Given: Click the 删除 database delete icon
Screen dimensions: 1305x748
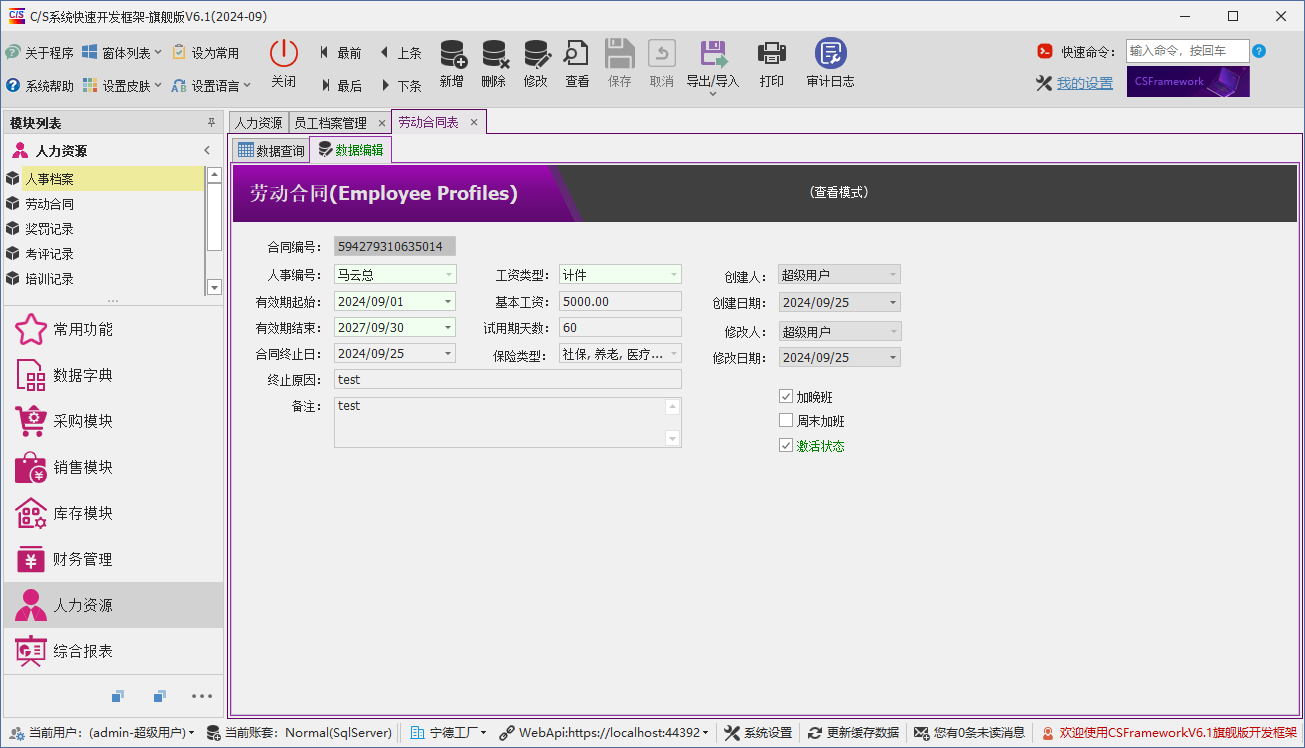Looking at the screenshot, I should (x=494, y=54).
